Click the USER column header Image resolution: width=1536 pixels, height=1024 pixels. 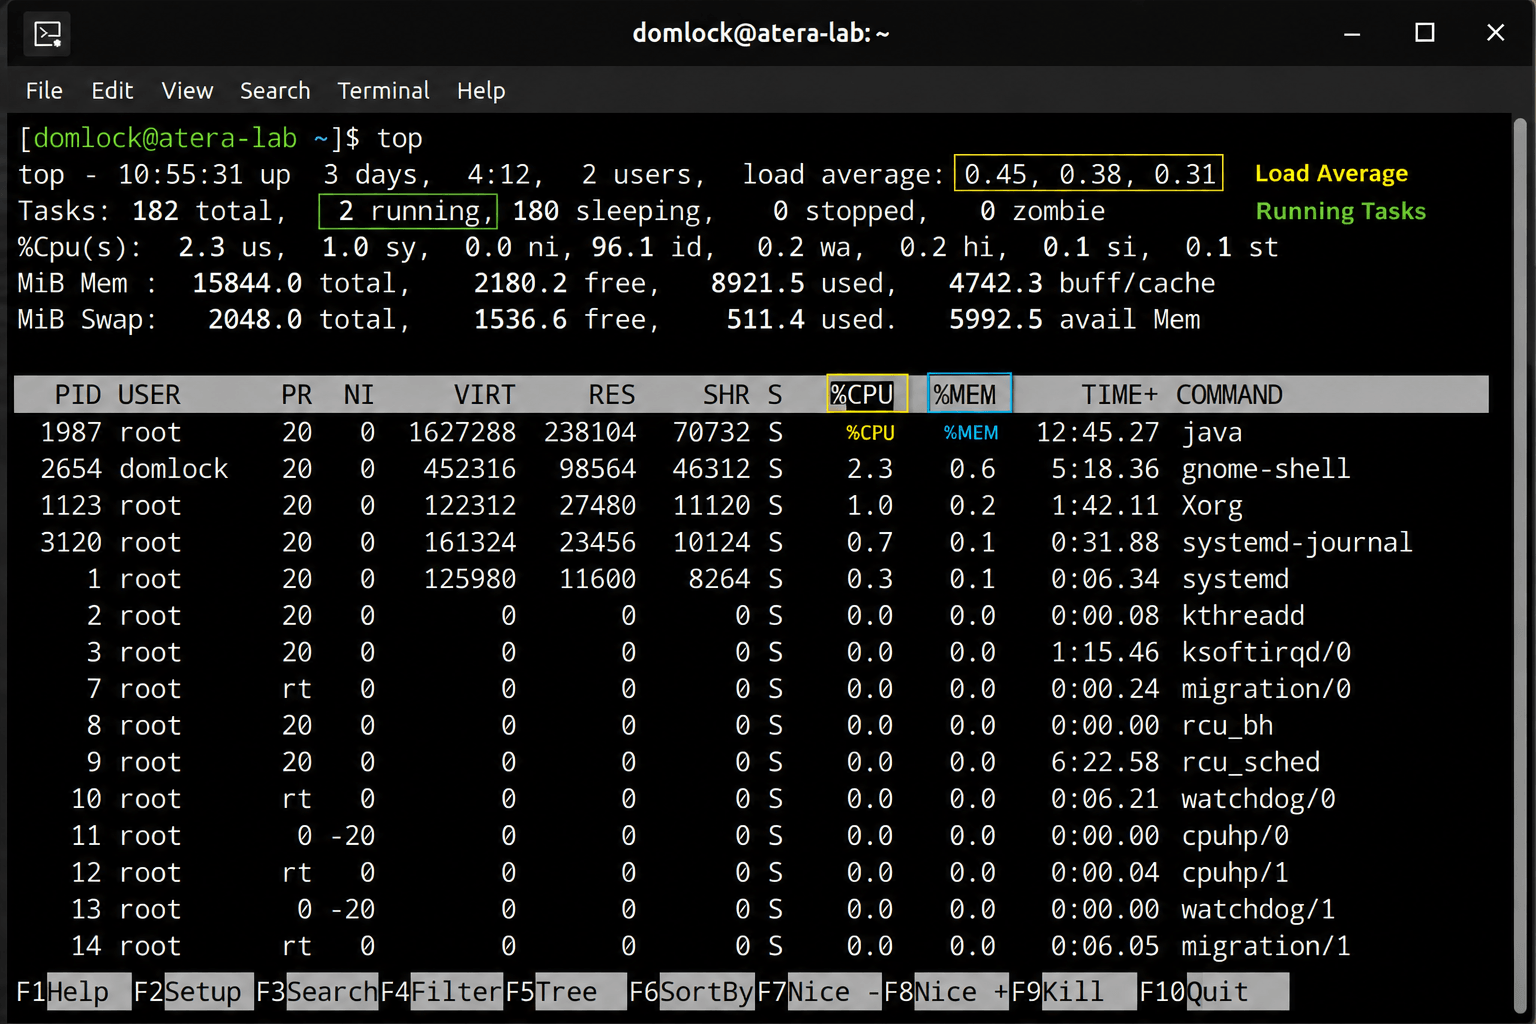149,395
